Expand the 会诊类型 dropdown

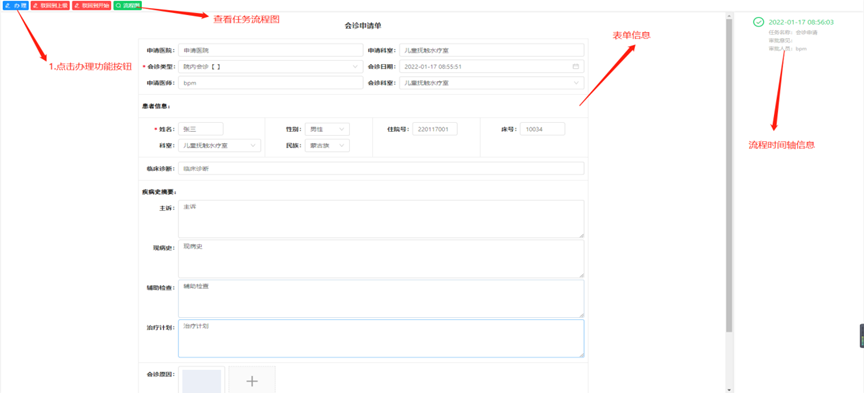pos(271,66)
